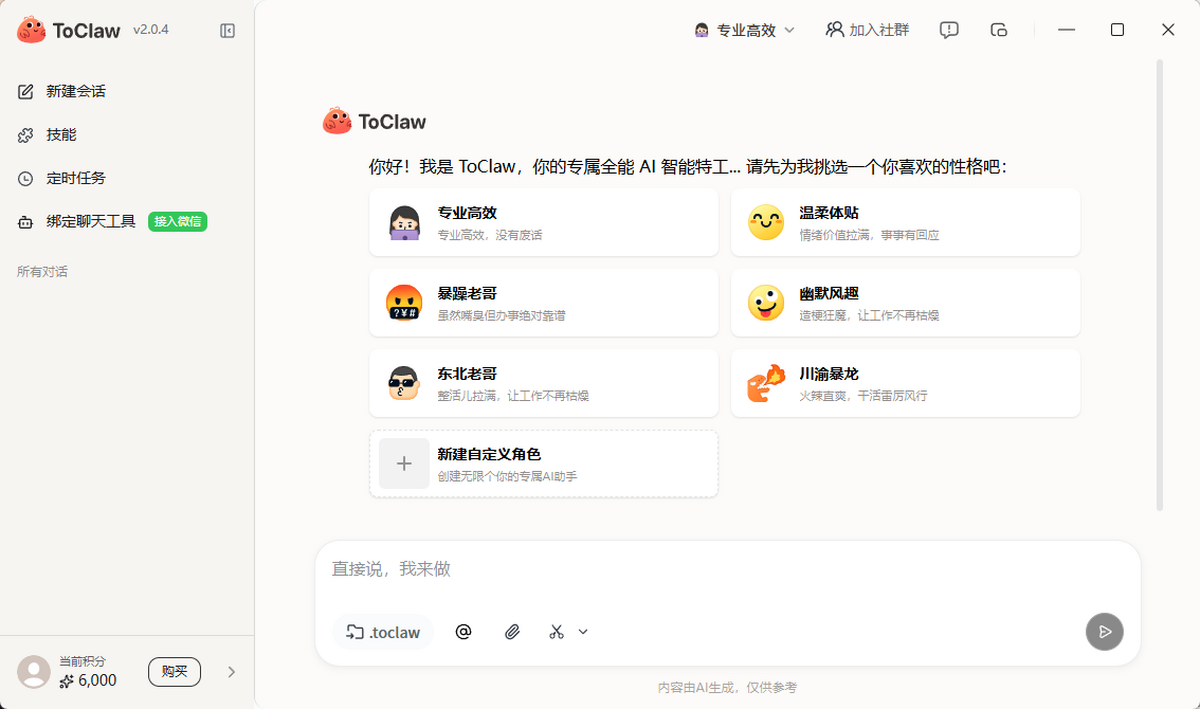This screenshot has height=709, width=1200.
Task: Open the 专业高效 personality dropdown
Action: 745,30
